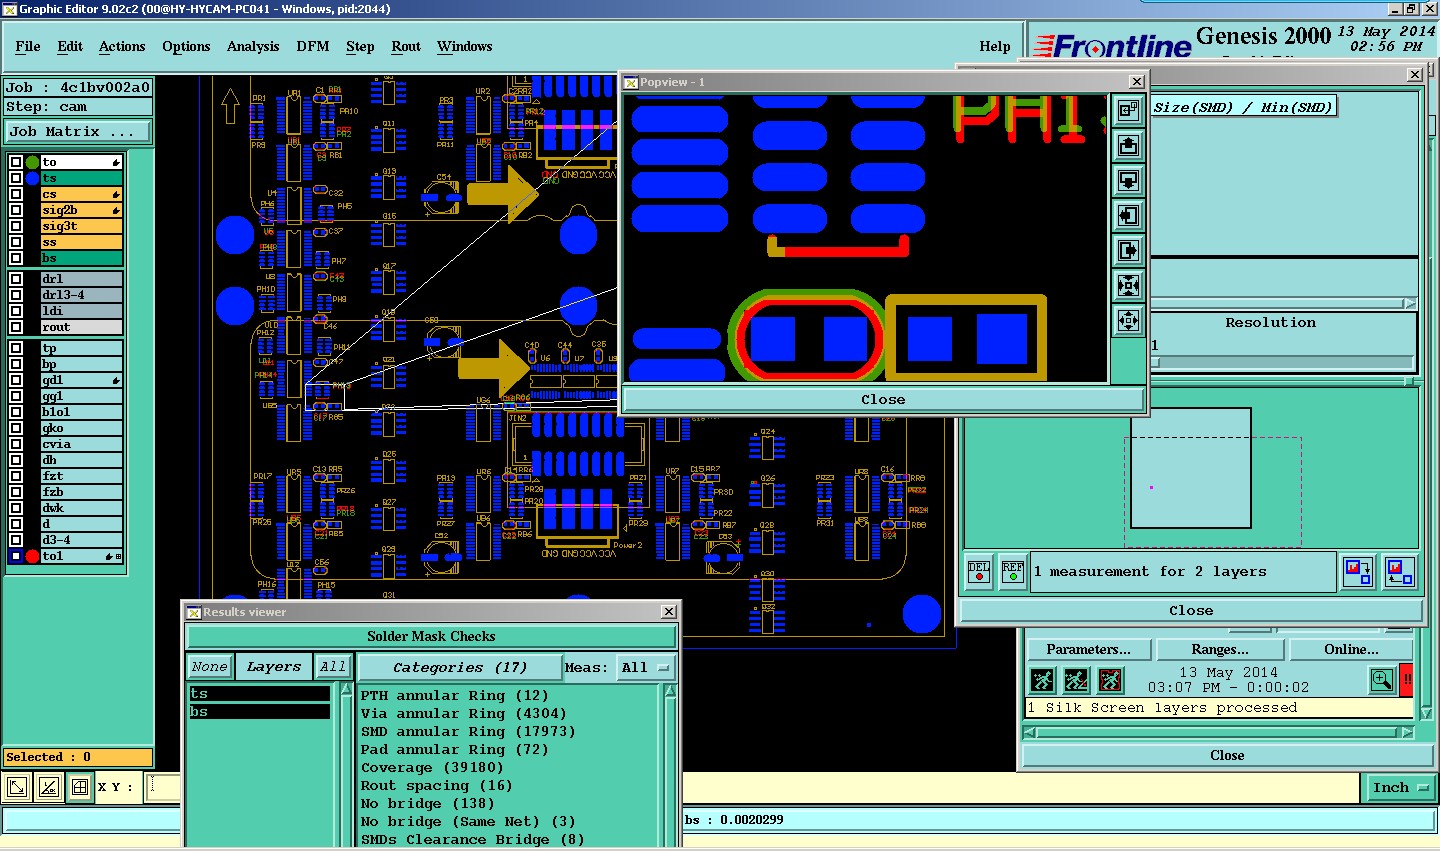
Task: Click Close button in Popview window
Action: [x=883, y=399]
